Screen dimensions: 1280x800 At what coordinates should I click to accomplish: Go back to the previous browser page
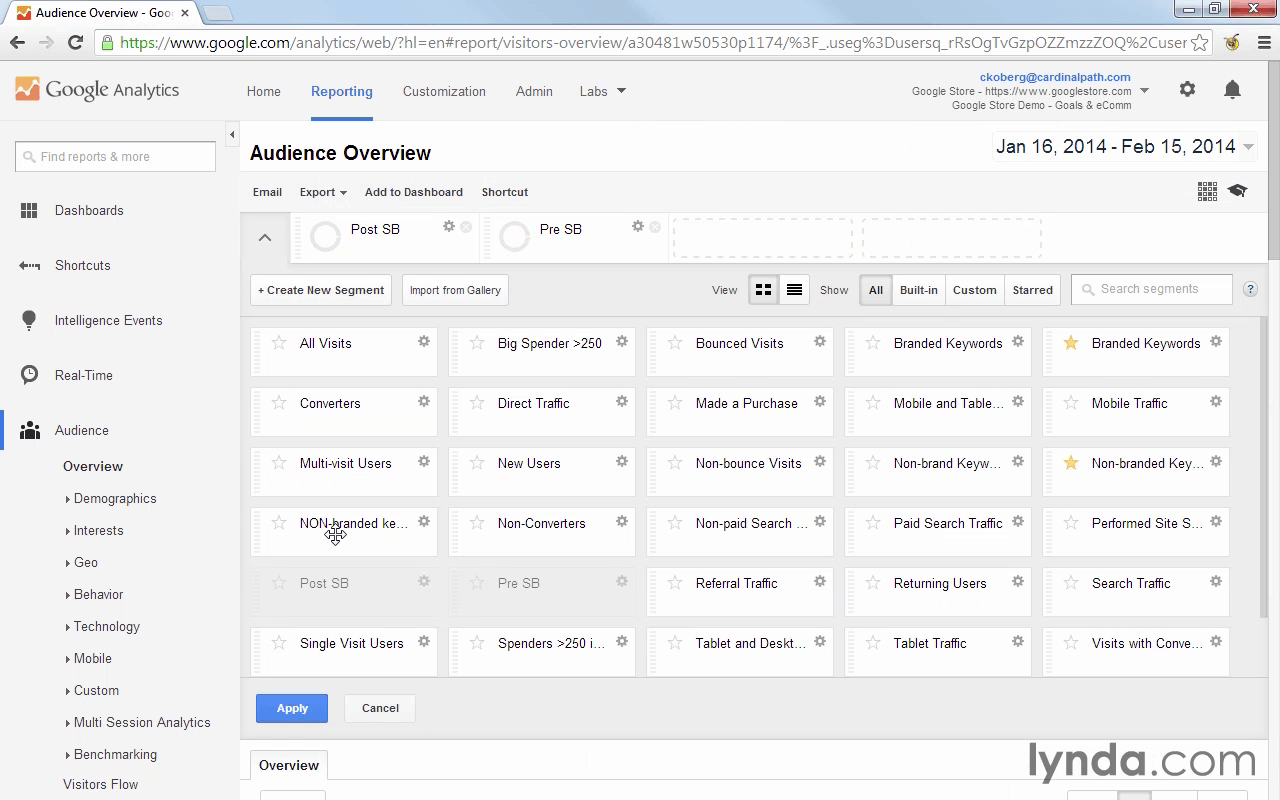(x=17, y=42)
